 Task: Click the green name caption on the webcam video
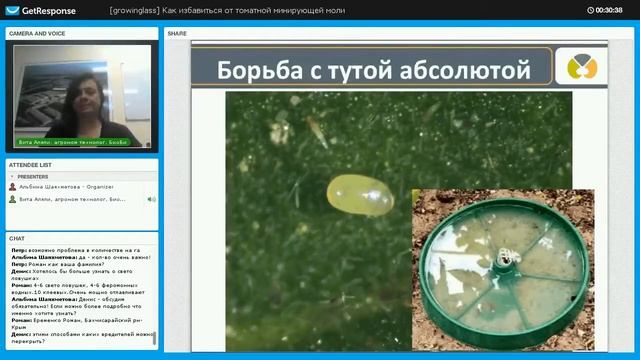coord(73,142)
